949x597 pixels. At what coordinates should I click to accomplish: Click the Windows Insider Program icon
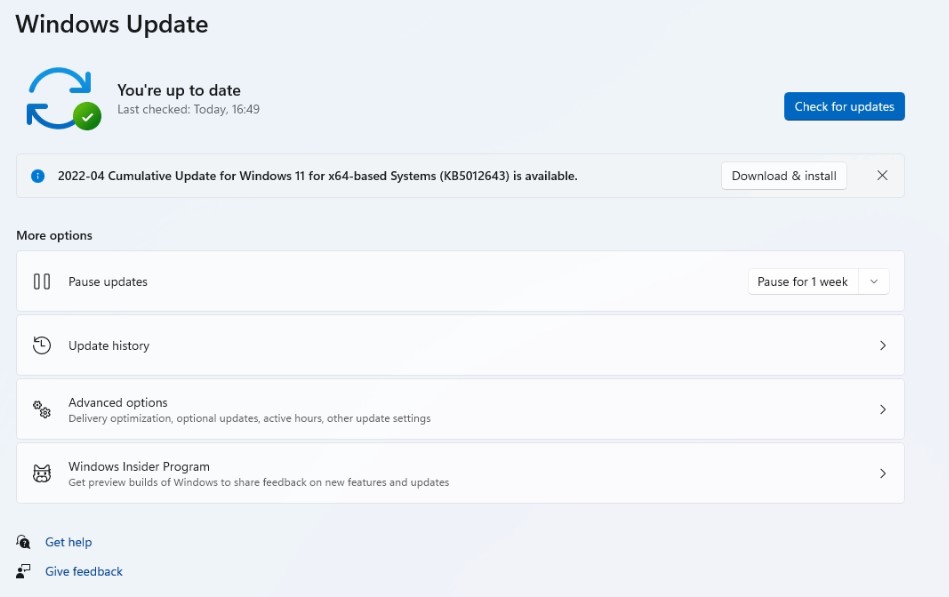(41, 473)
